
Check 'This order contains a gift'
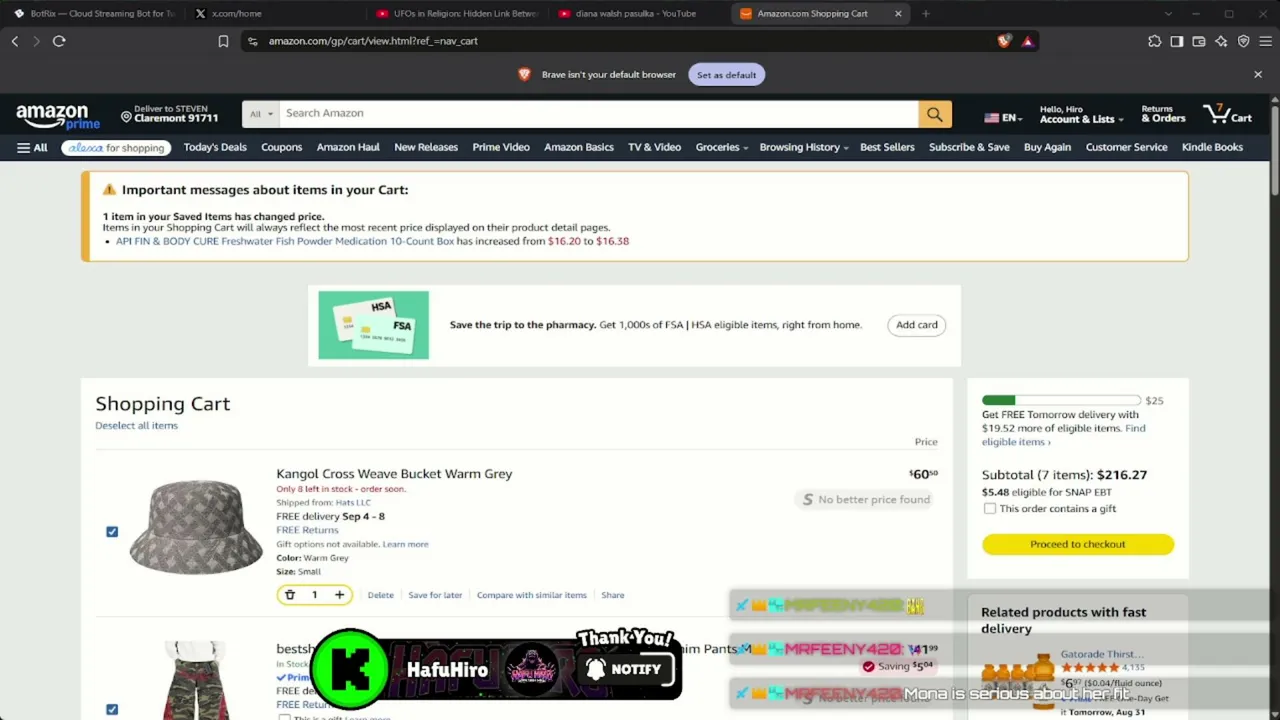tap(990, 509)
